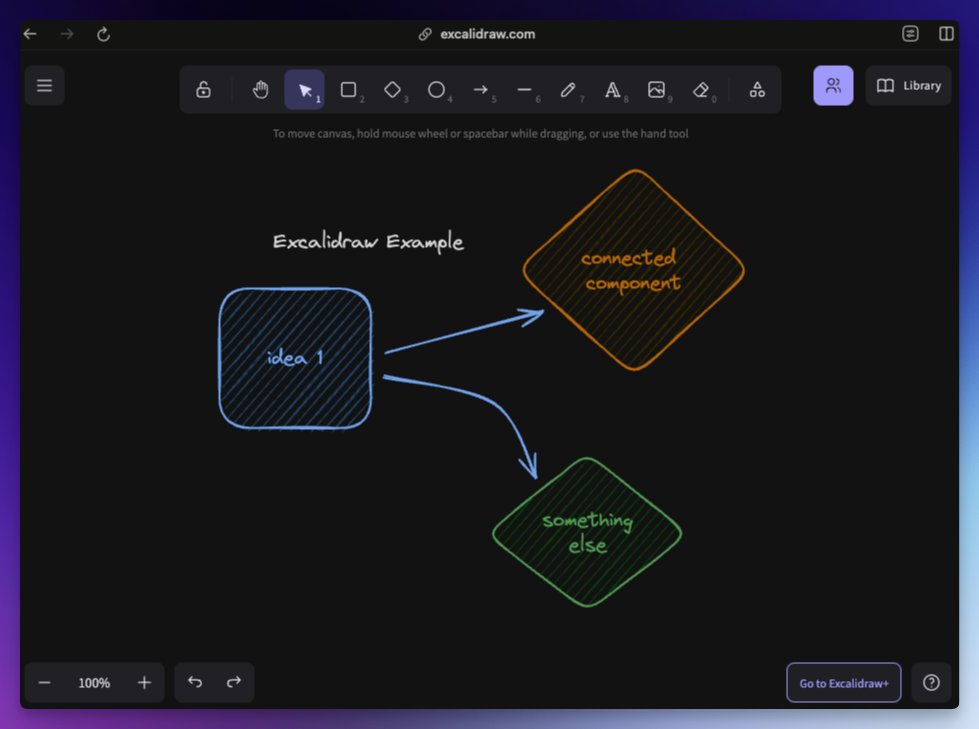
Task: Select the Selection arrow tool
Action: [x=305, y=90]
